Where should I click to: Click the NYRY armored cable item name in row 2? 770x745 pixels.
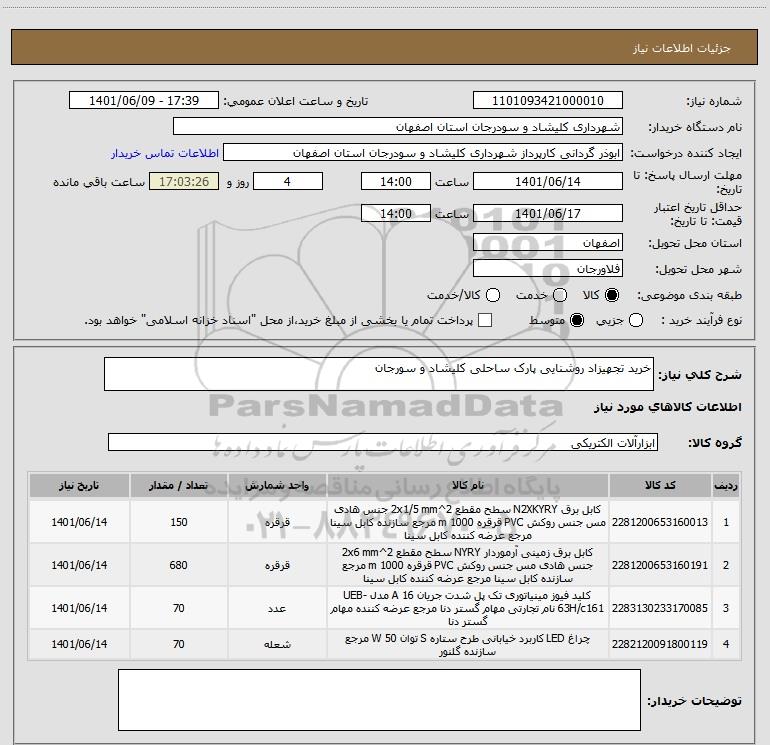[468, 565]
